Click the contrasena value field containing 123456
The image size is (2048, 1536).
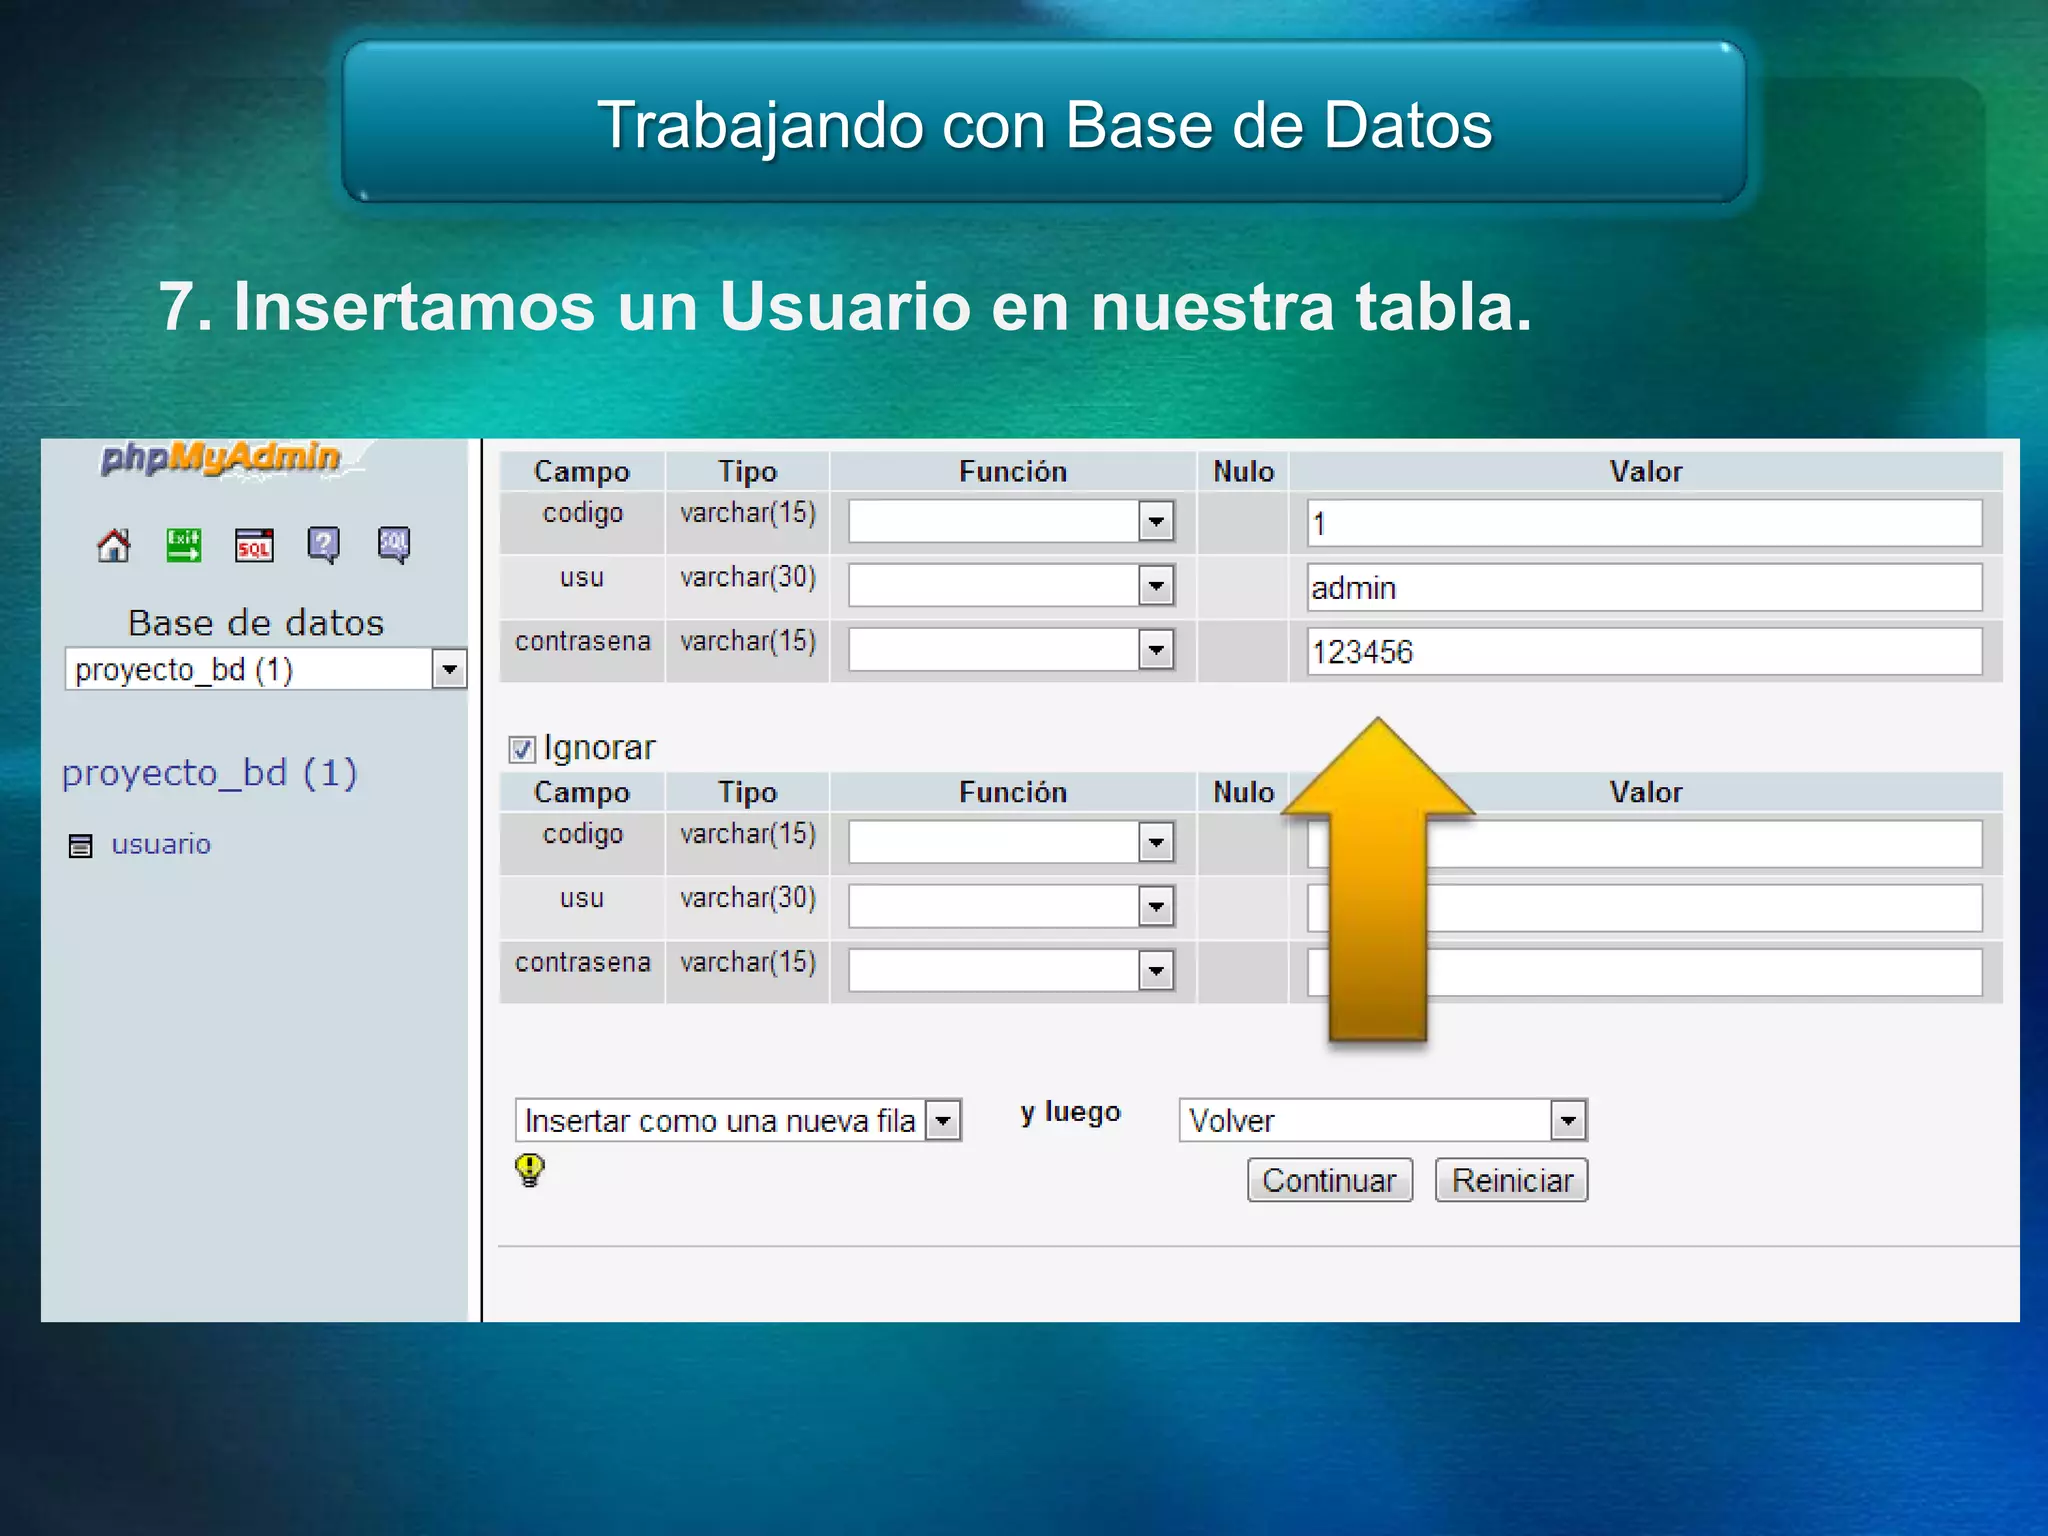point(1644,651)
